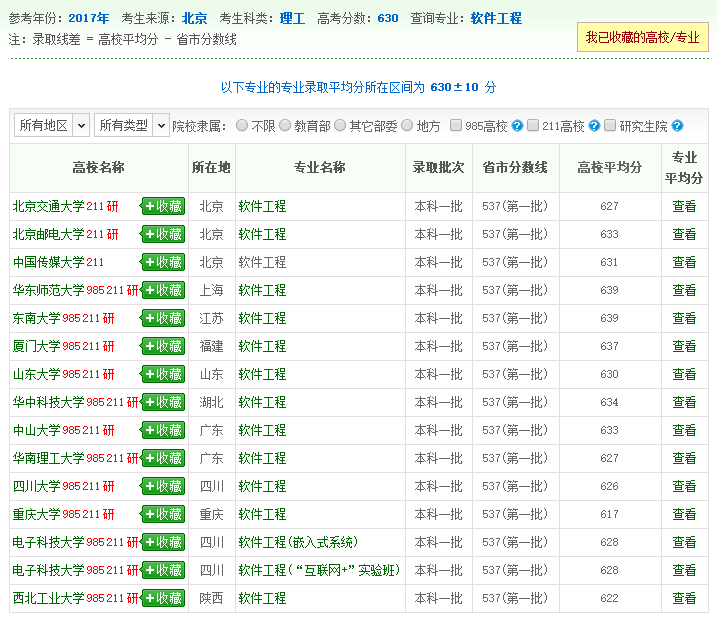Viewport: 717px width, 617px height.
Task: Open 重庆大学 school link
Action: [37, 514]
